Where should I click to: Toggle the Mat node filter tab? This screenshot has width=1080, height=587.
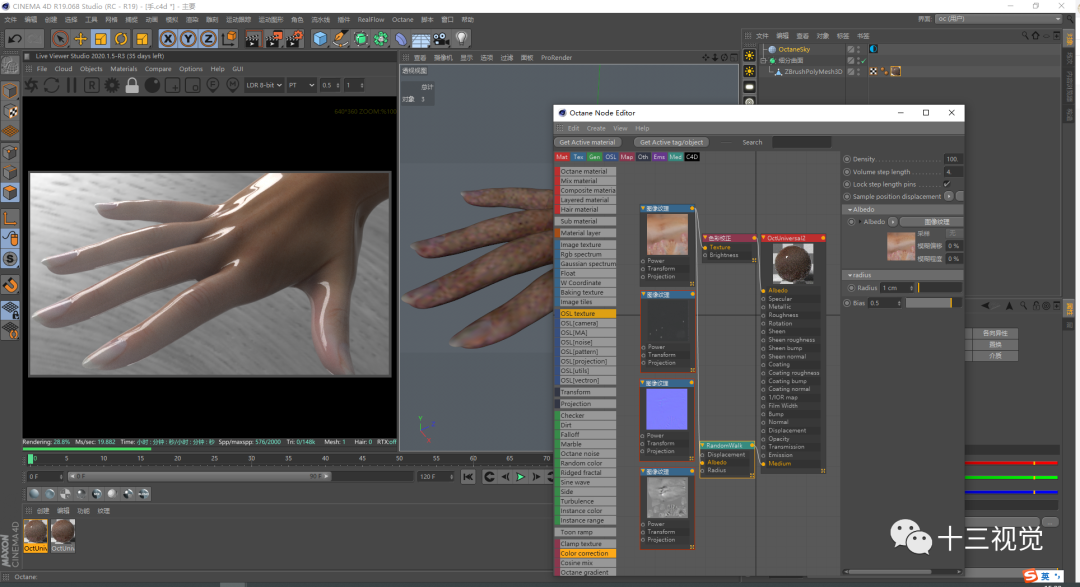click(x=562, y=157)
